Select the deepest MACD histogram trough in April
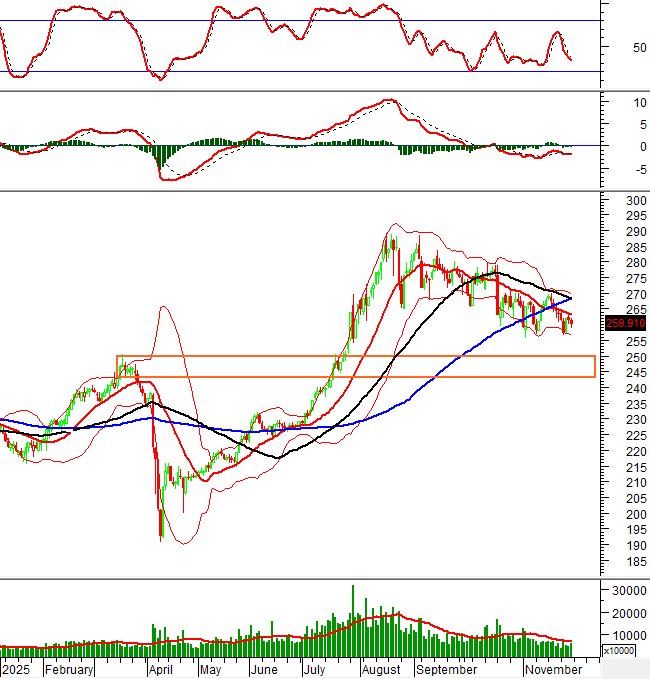 [160, 160]
